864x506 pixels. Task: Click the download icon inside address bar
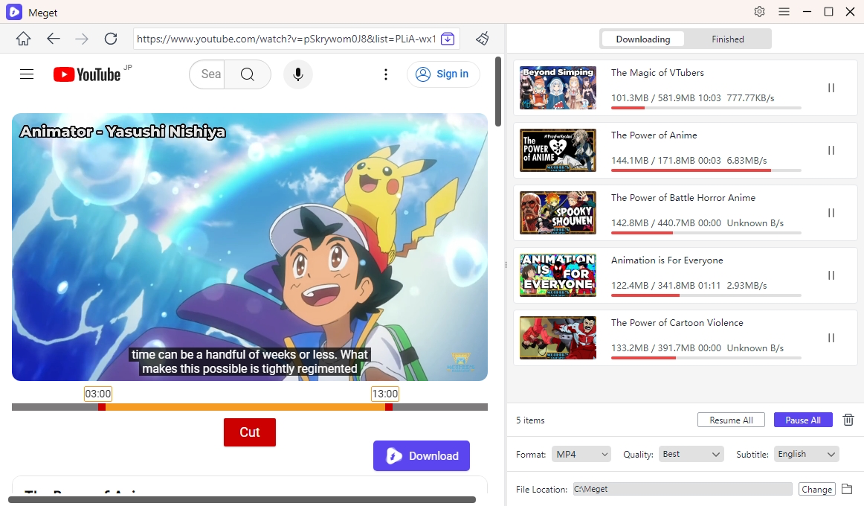(448, 39)
